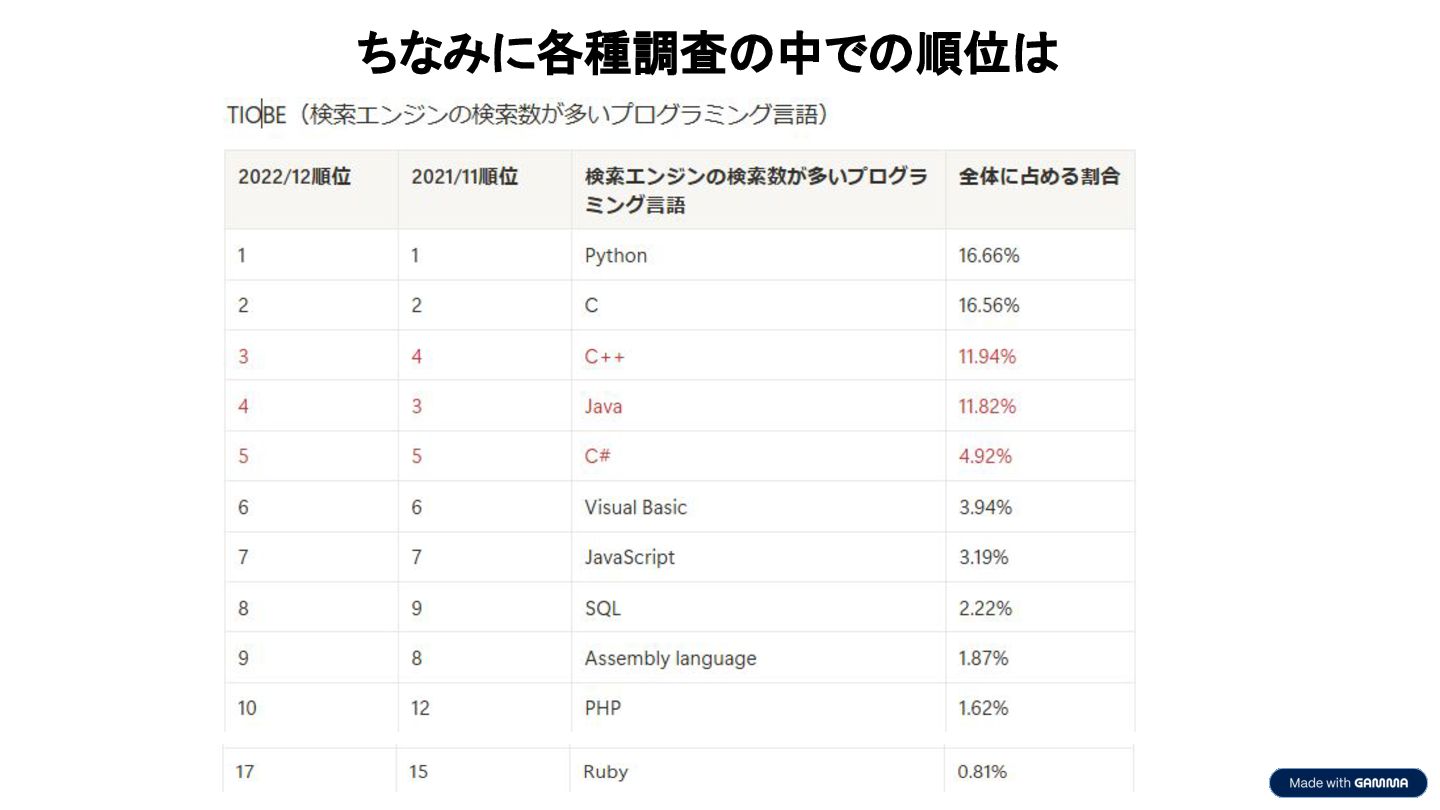Image resolution: width=1440 pixels, height=810 pixels.
Task: Select the 2022/12順位 column header
Action: (x=294, y=177)
